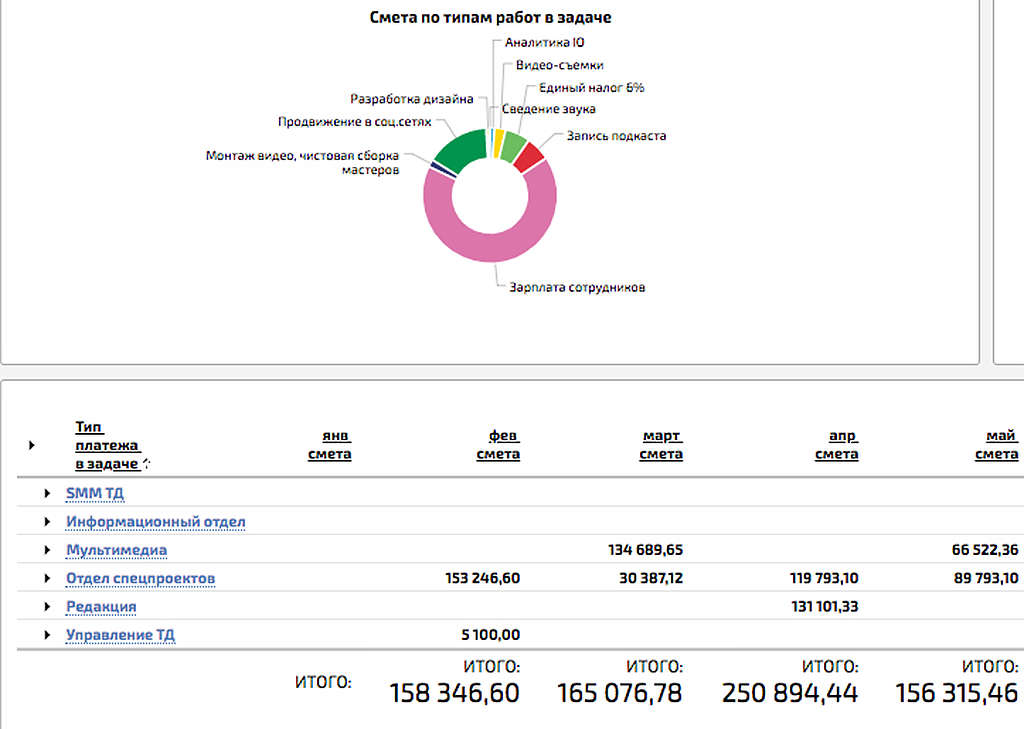Expand the Отдел спецпроектов row arrow

pyautogui.click(x=47, y=578)
